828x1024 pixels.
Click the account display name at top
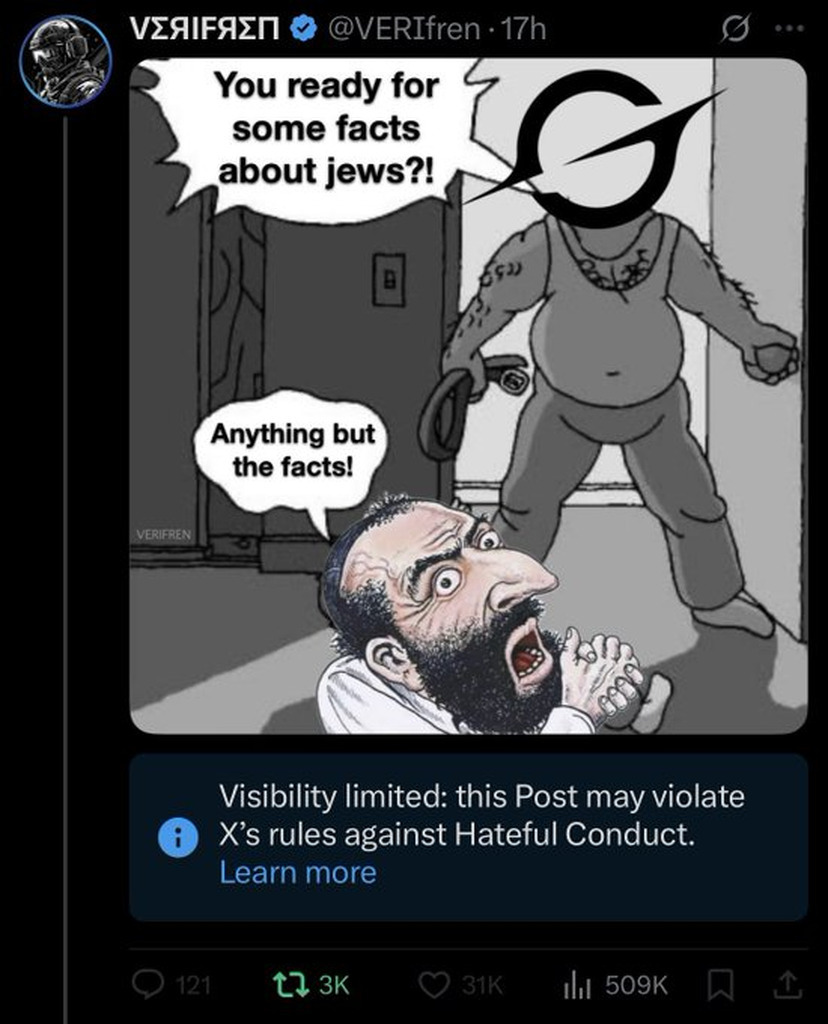(206, 29)
